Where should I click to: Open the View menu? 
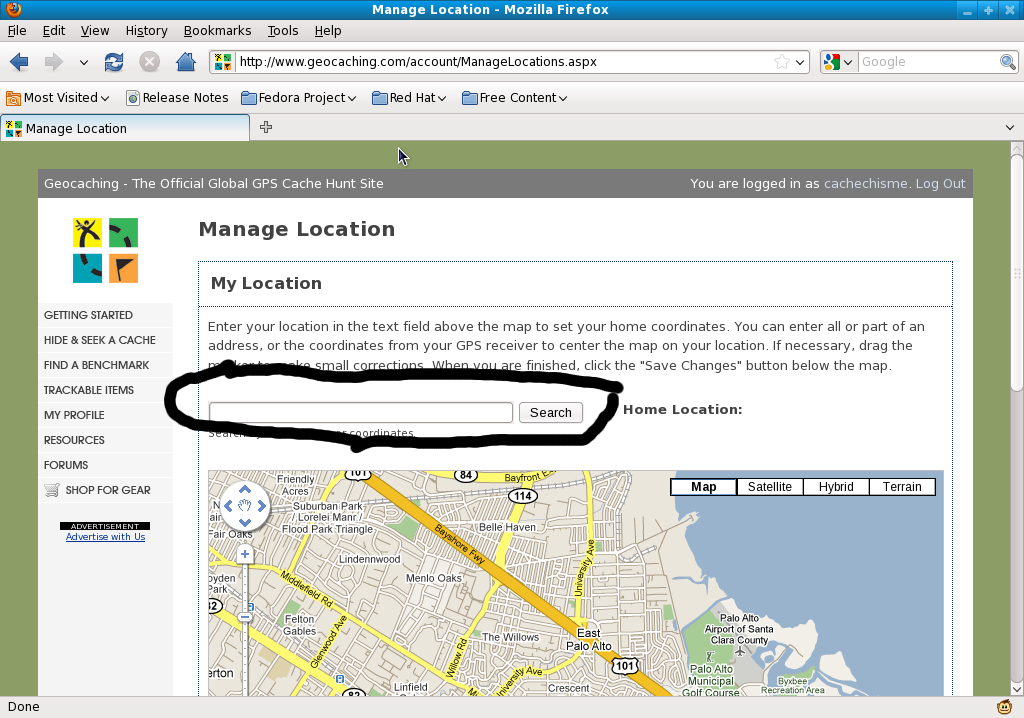(95, 31)
